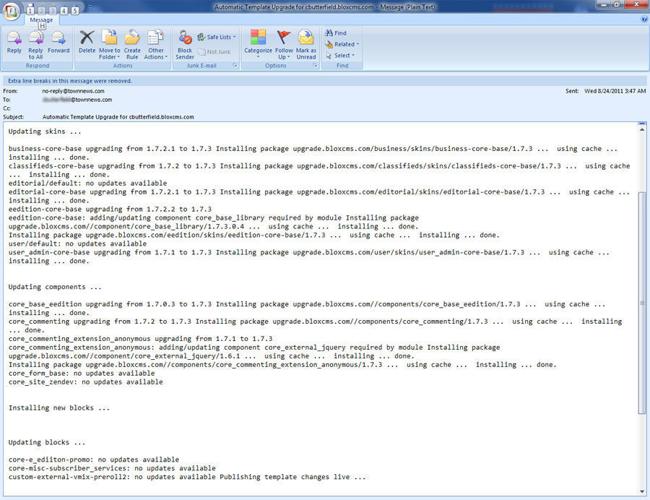
Task: Click the Not Junk button
Action: pyautogui.click(x=214, y=52)
